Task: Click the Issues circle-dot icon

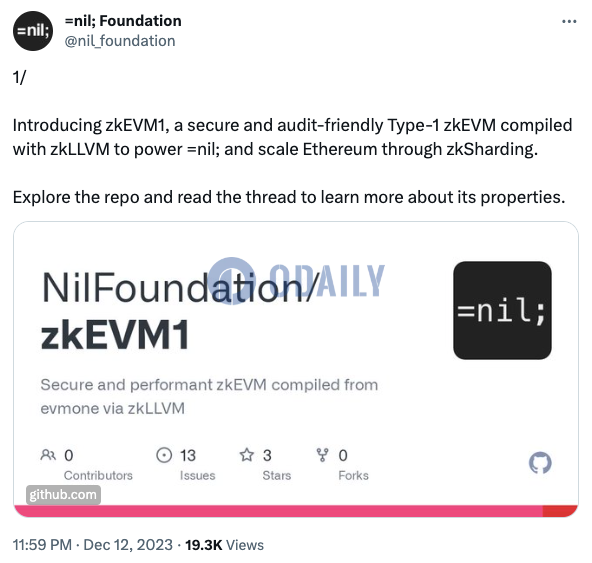Action: point(164,455)
